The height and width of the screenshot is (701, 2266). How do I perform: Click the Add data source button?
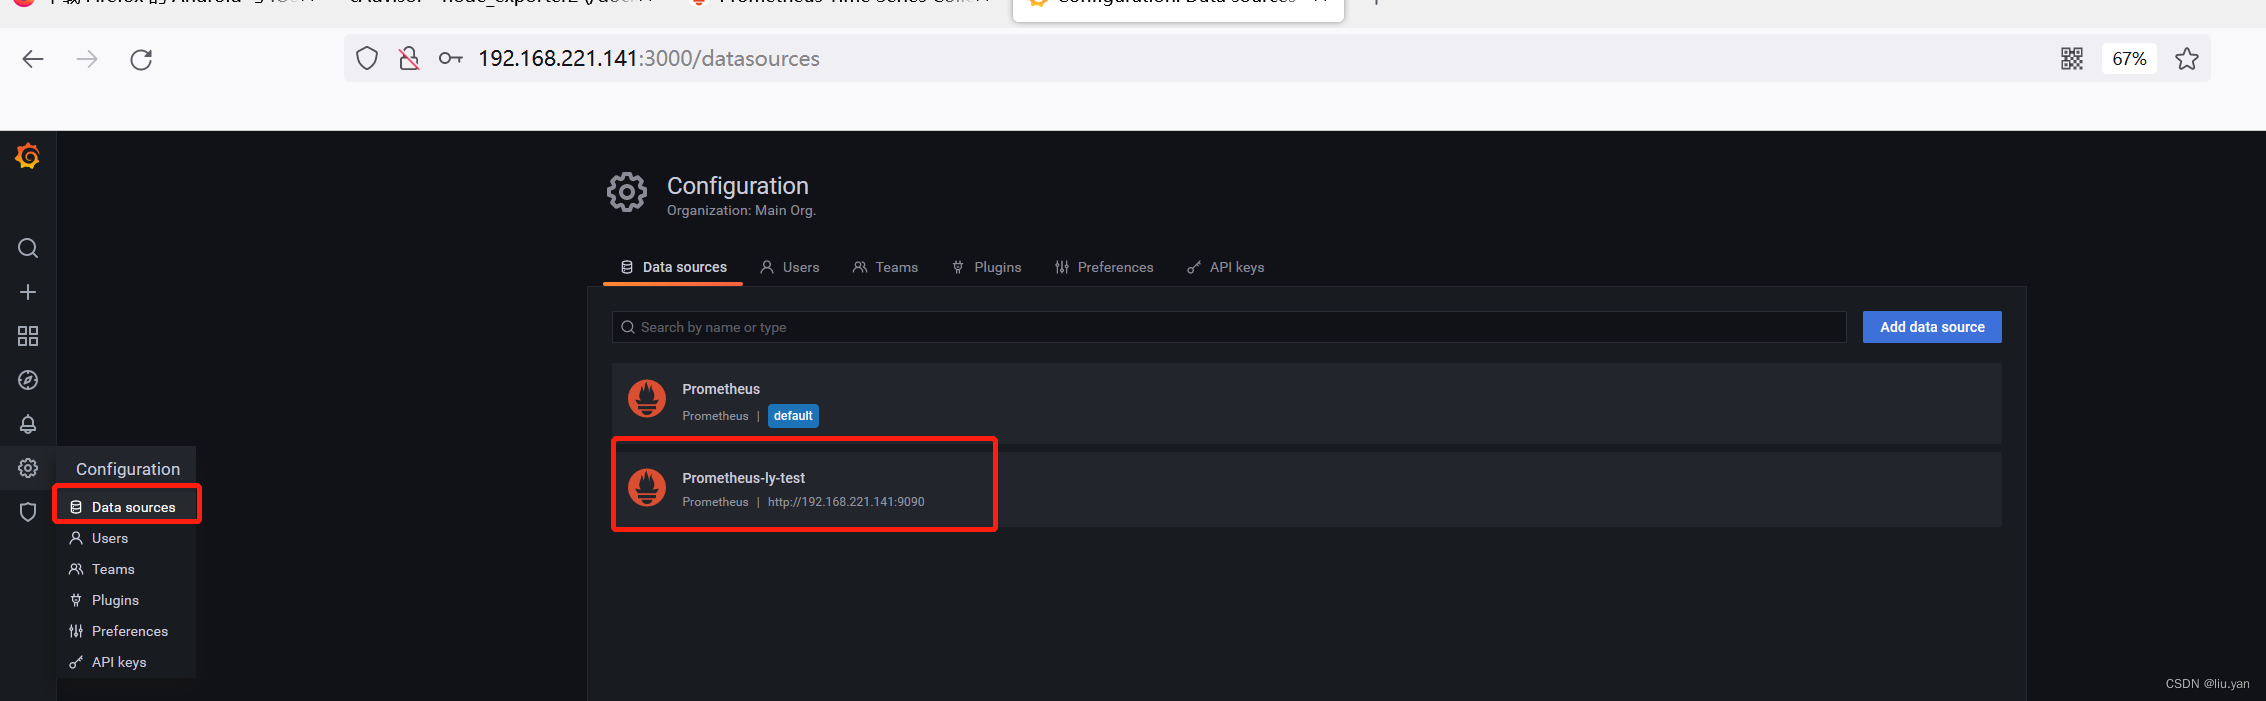(1932, 327)
